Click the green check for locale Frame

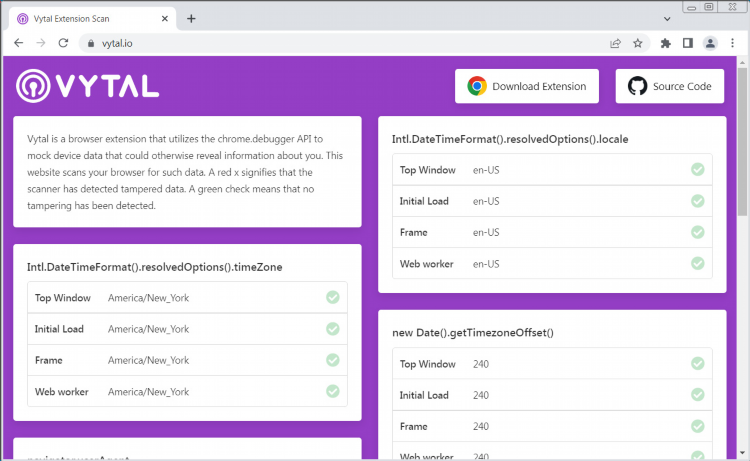(697, 232)
